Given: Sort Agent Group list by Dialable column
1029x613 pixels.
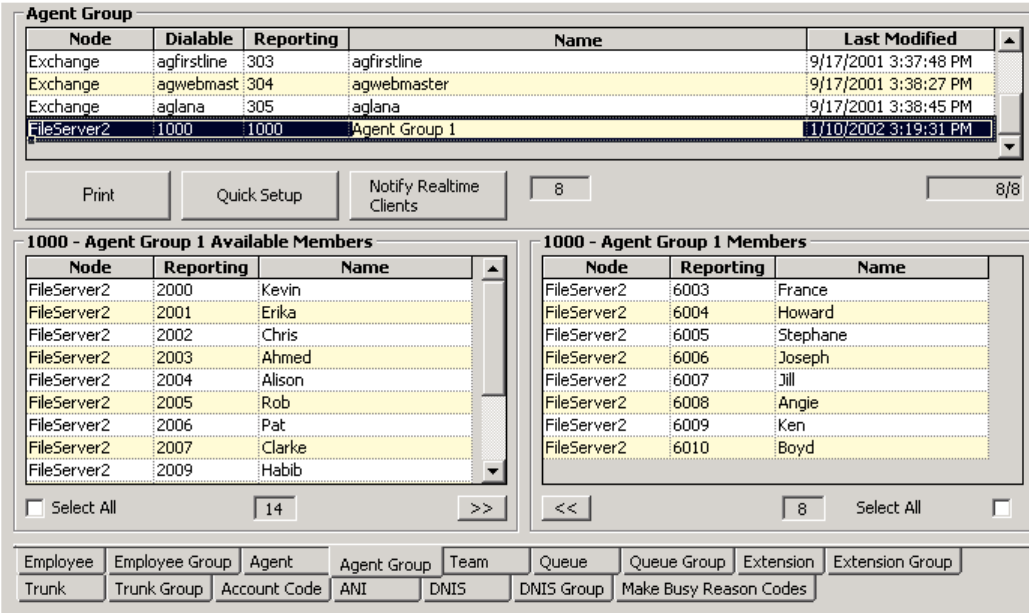Looking at the screenshot, I should coord(199,39).
